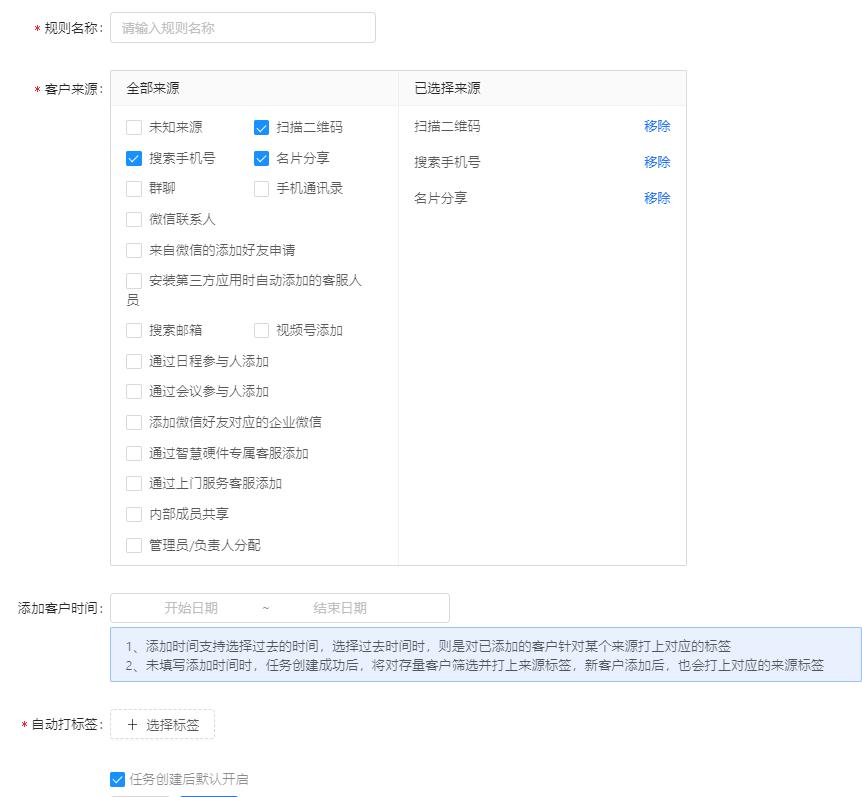Viewport: 862px width, 797px height.
Task: Click the 选择标签 button to add tags
Action: click(162, 724)
